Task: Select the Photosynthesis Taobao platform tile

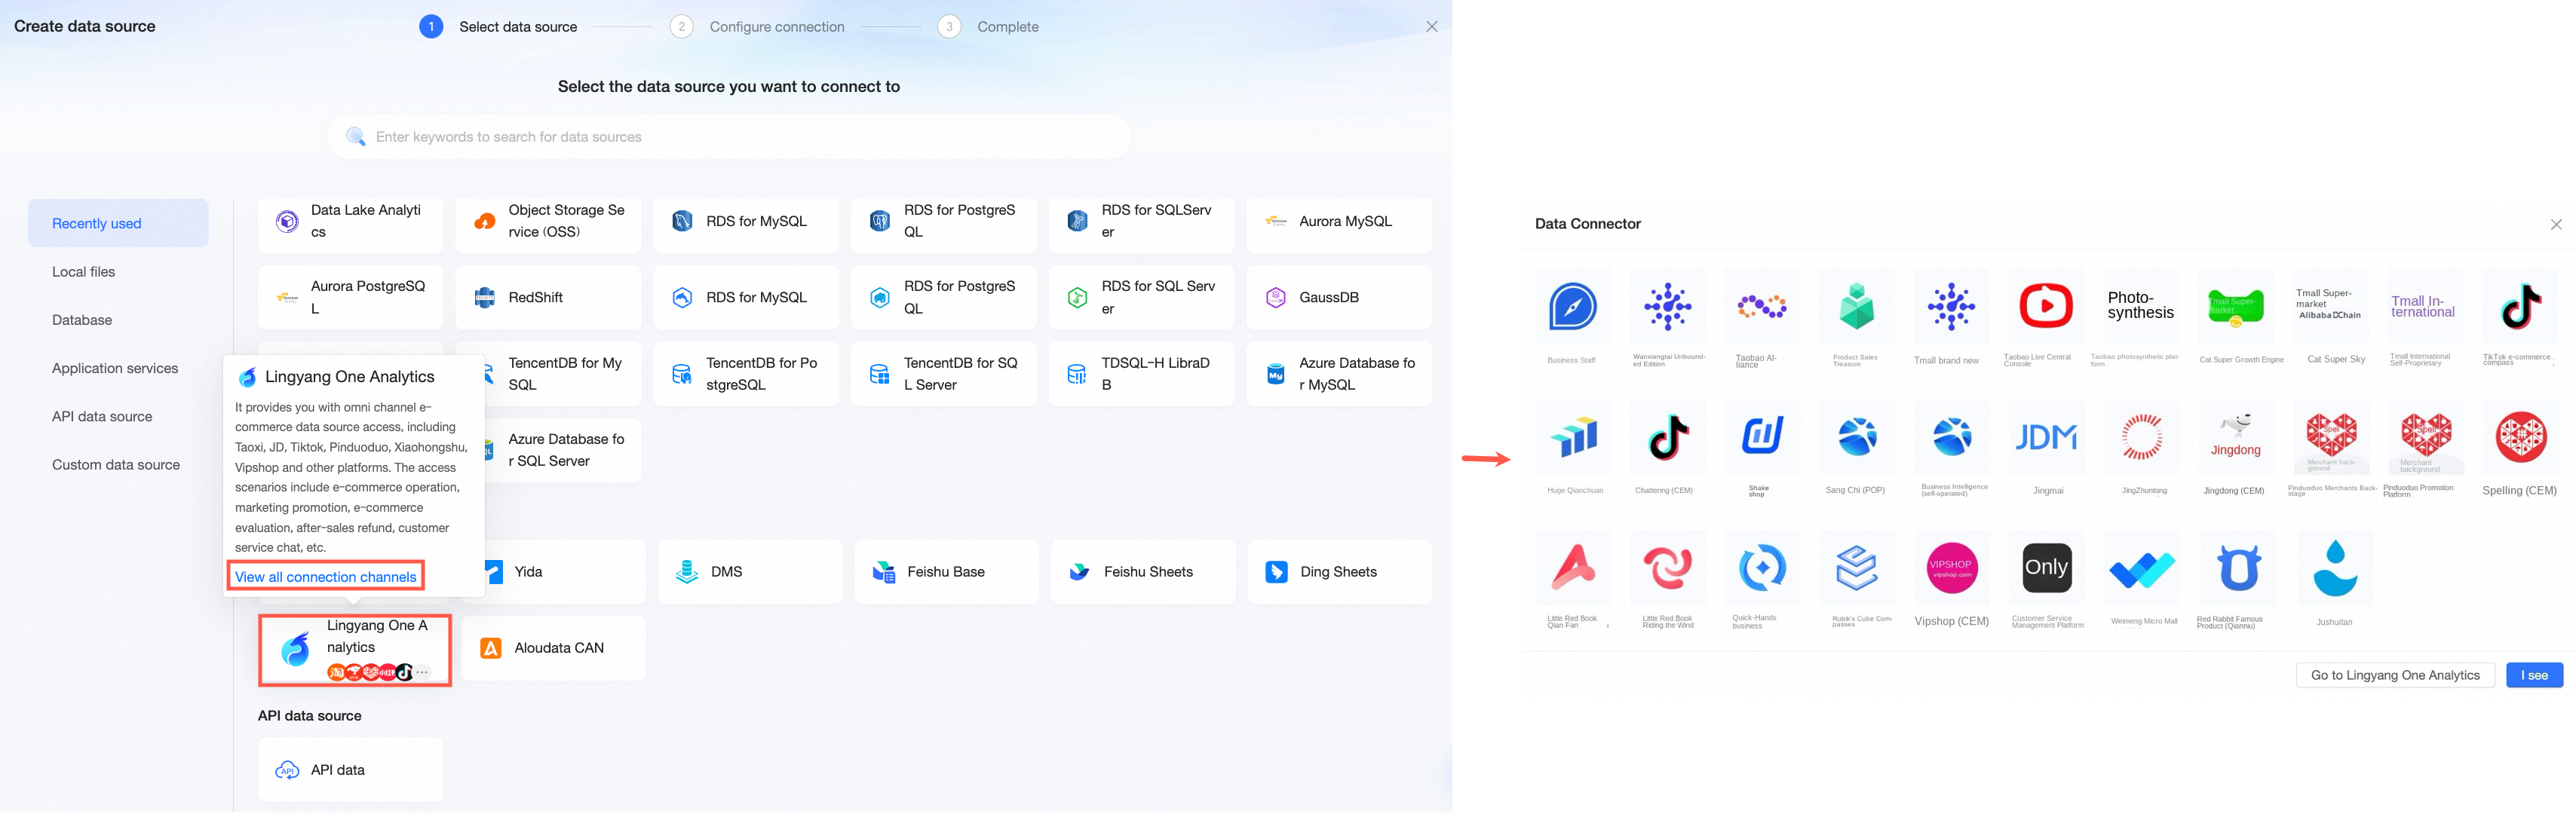Action: 2141,306
